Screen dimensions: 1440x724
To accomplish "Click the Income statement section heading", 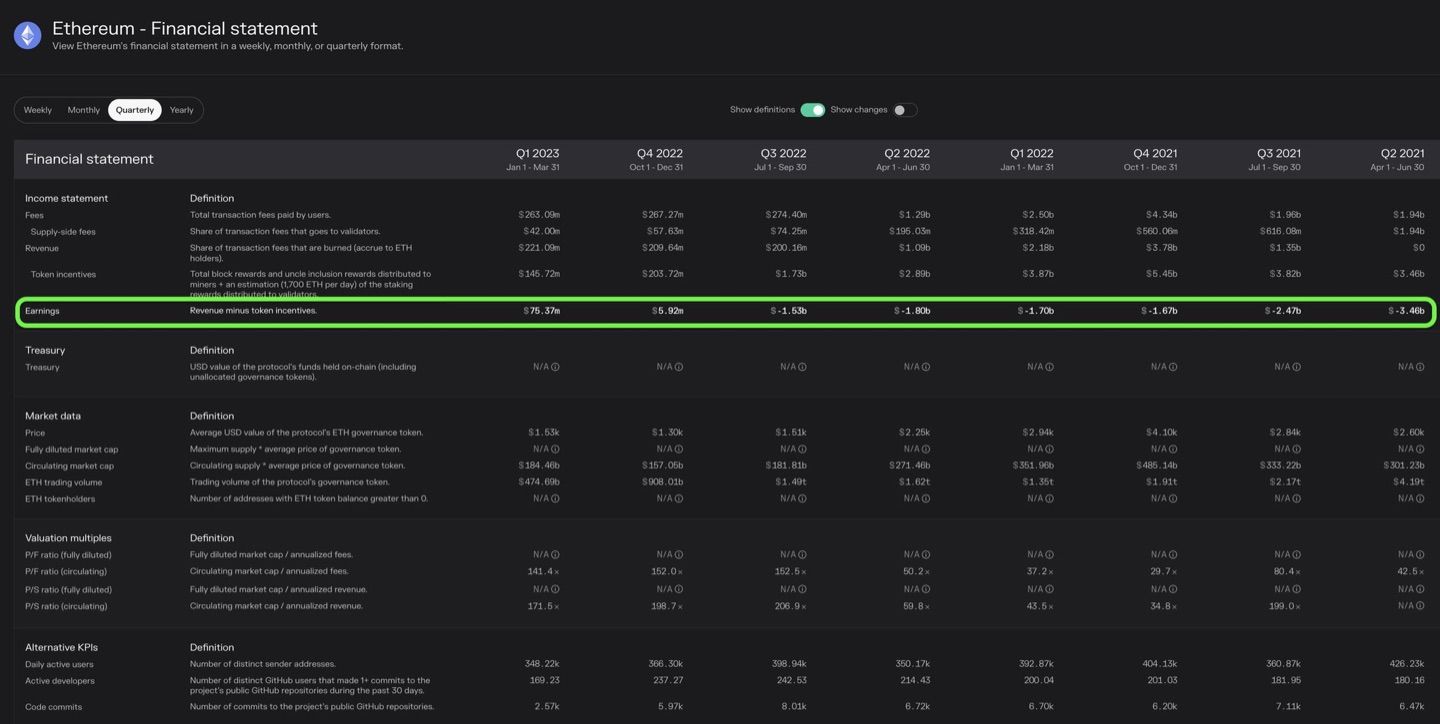I will tap(66, 199).
